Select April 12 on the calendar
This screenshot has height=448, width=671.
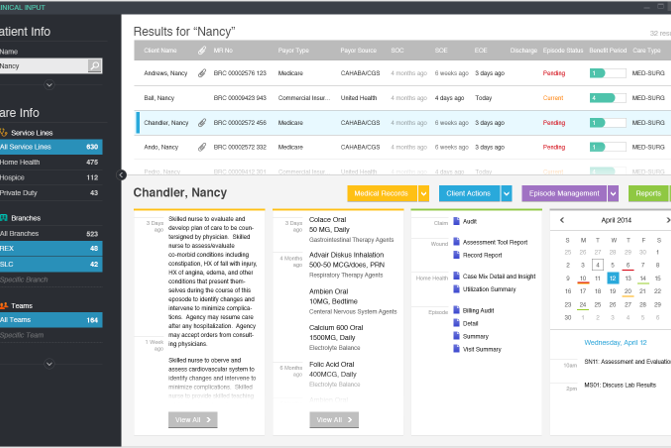click(x=612, y=279)
